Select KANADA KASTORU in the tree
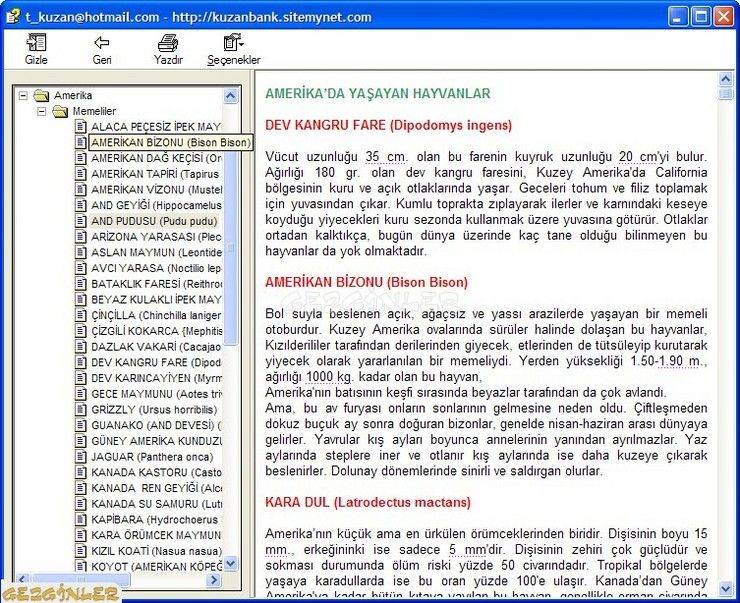 point(156,472)
